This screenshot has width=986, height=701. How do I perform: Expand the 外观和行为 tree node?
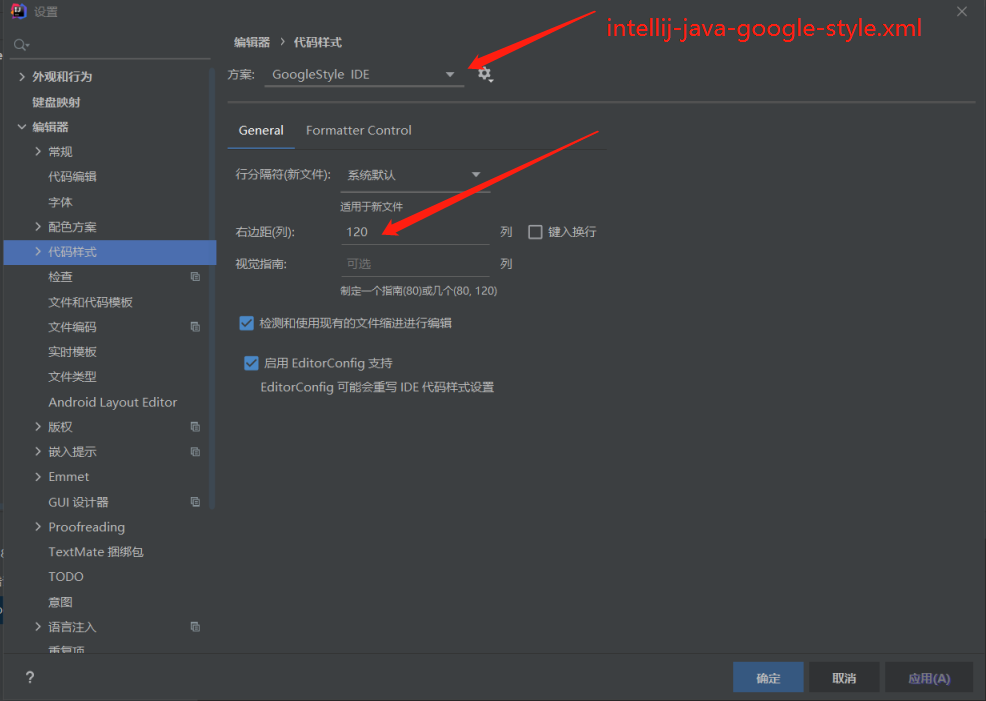[x=22, y=77]
